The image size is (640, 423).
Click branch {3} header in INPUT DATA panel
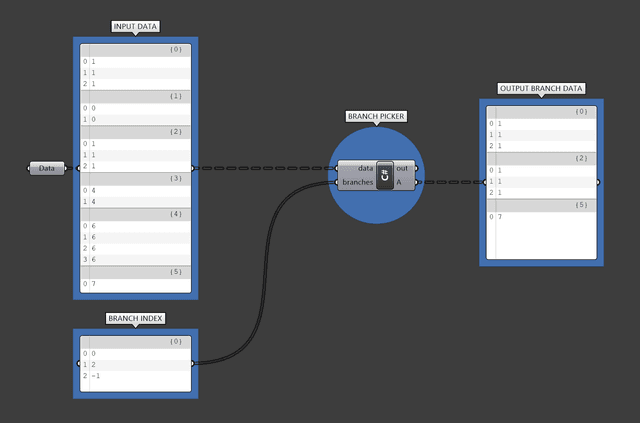point(135,178)
